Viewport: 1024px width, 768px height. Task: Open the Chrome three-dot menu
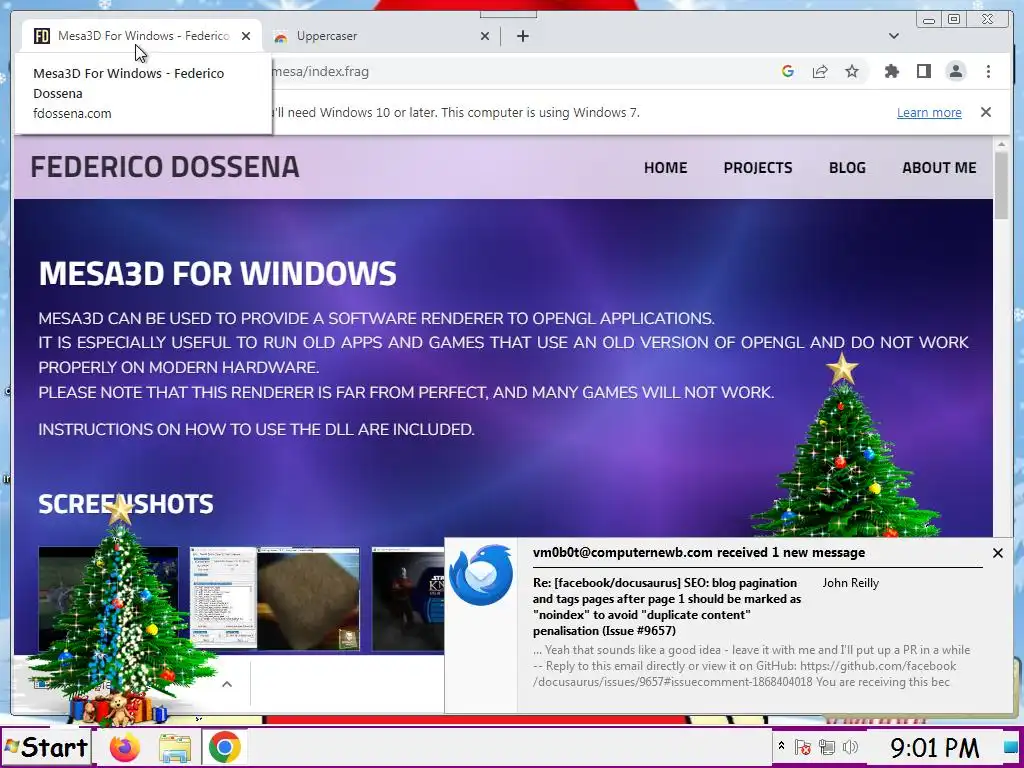tap(988, 71)
